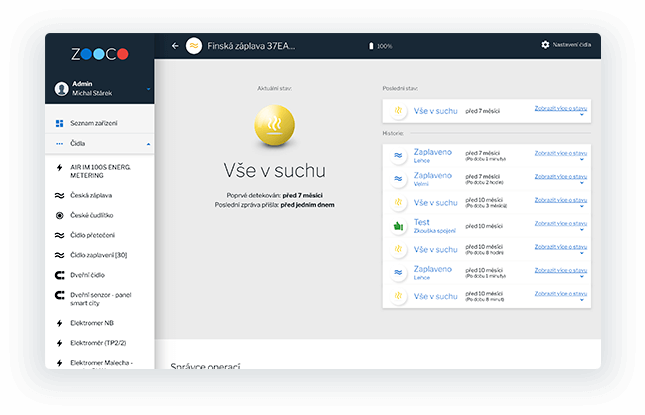Click Poslední zpráva přišla text line
This screenshot has width=645, height=415.
(274, 205)
